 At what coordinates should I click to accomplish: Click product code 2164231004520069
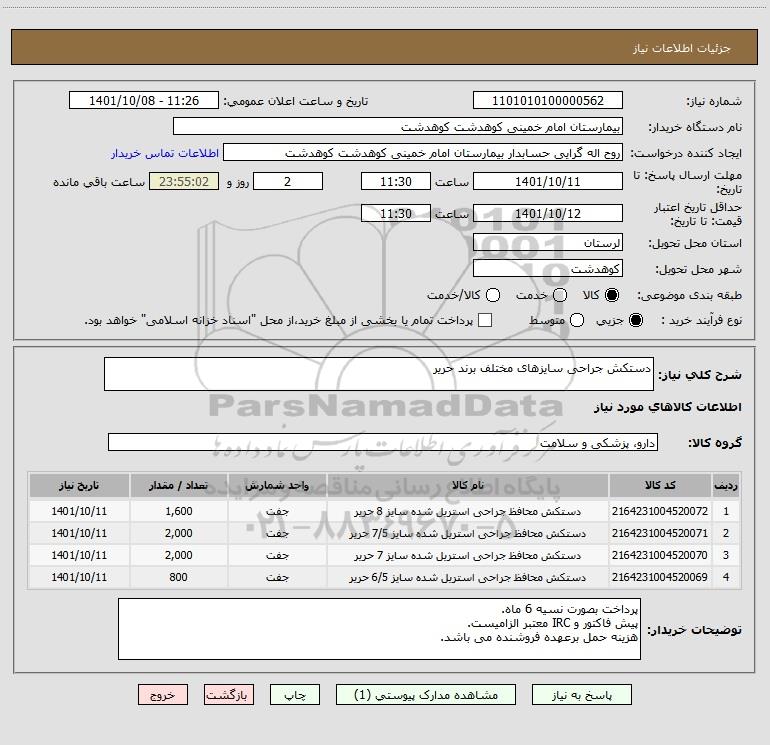click(x=660, y=577)
